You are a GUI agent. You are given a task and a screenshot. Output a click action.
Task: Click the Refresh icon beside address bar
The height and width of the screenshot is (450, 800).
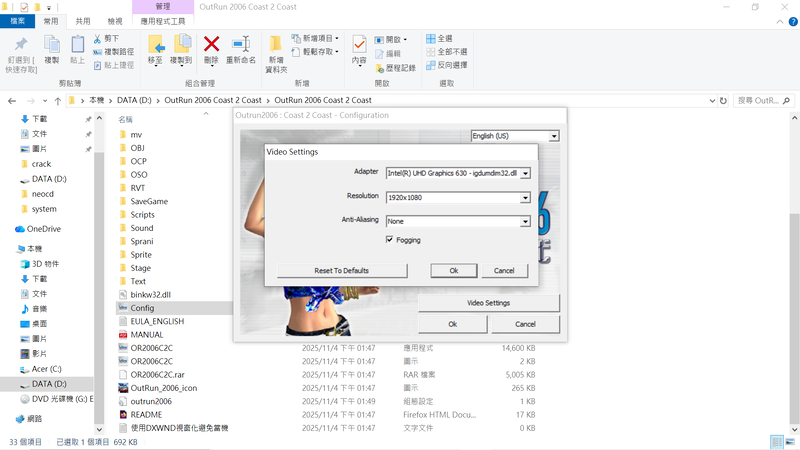point(723,101)
